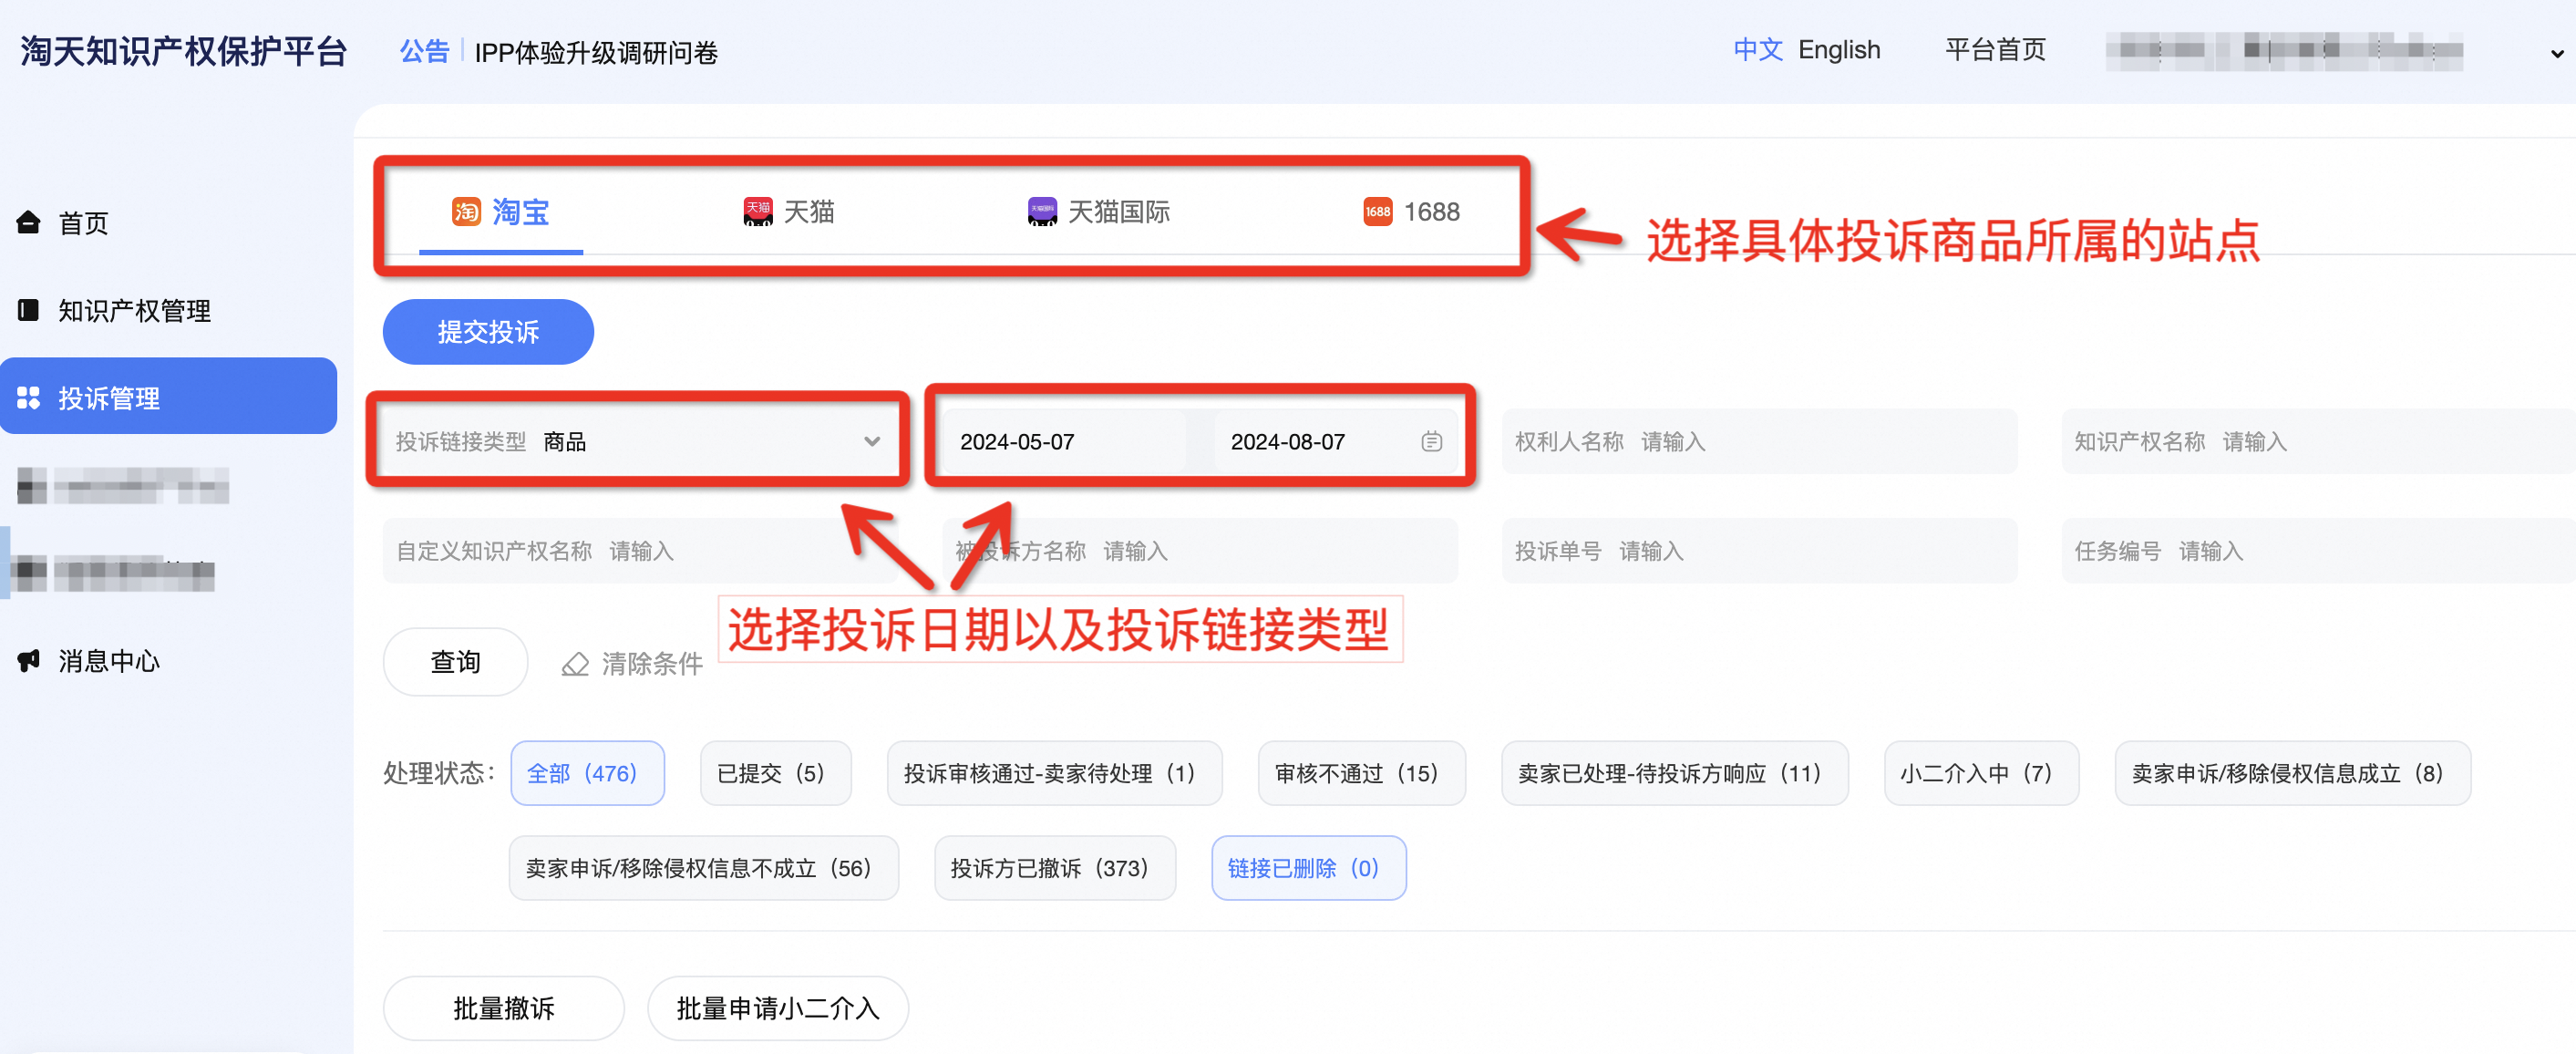
Task: Click the orange 淘宝 logo icon
Action: pos(466,211)
